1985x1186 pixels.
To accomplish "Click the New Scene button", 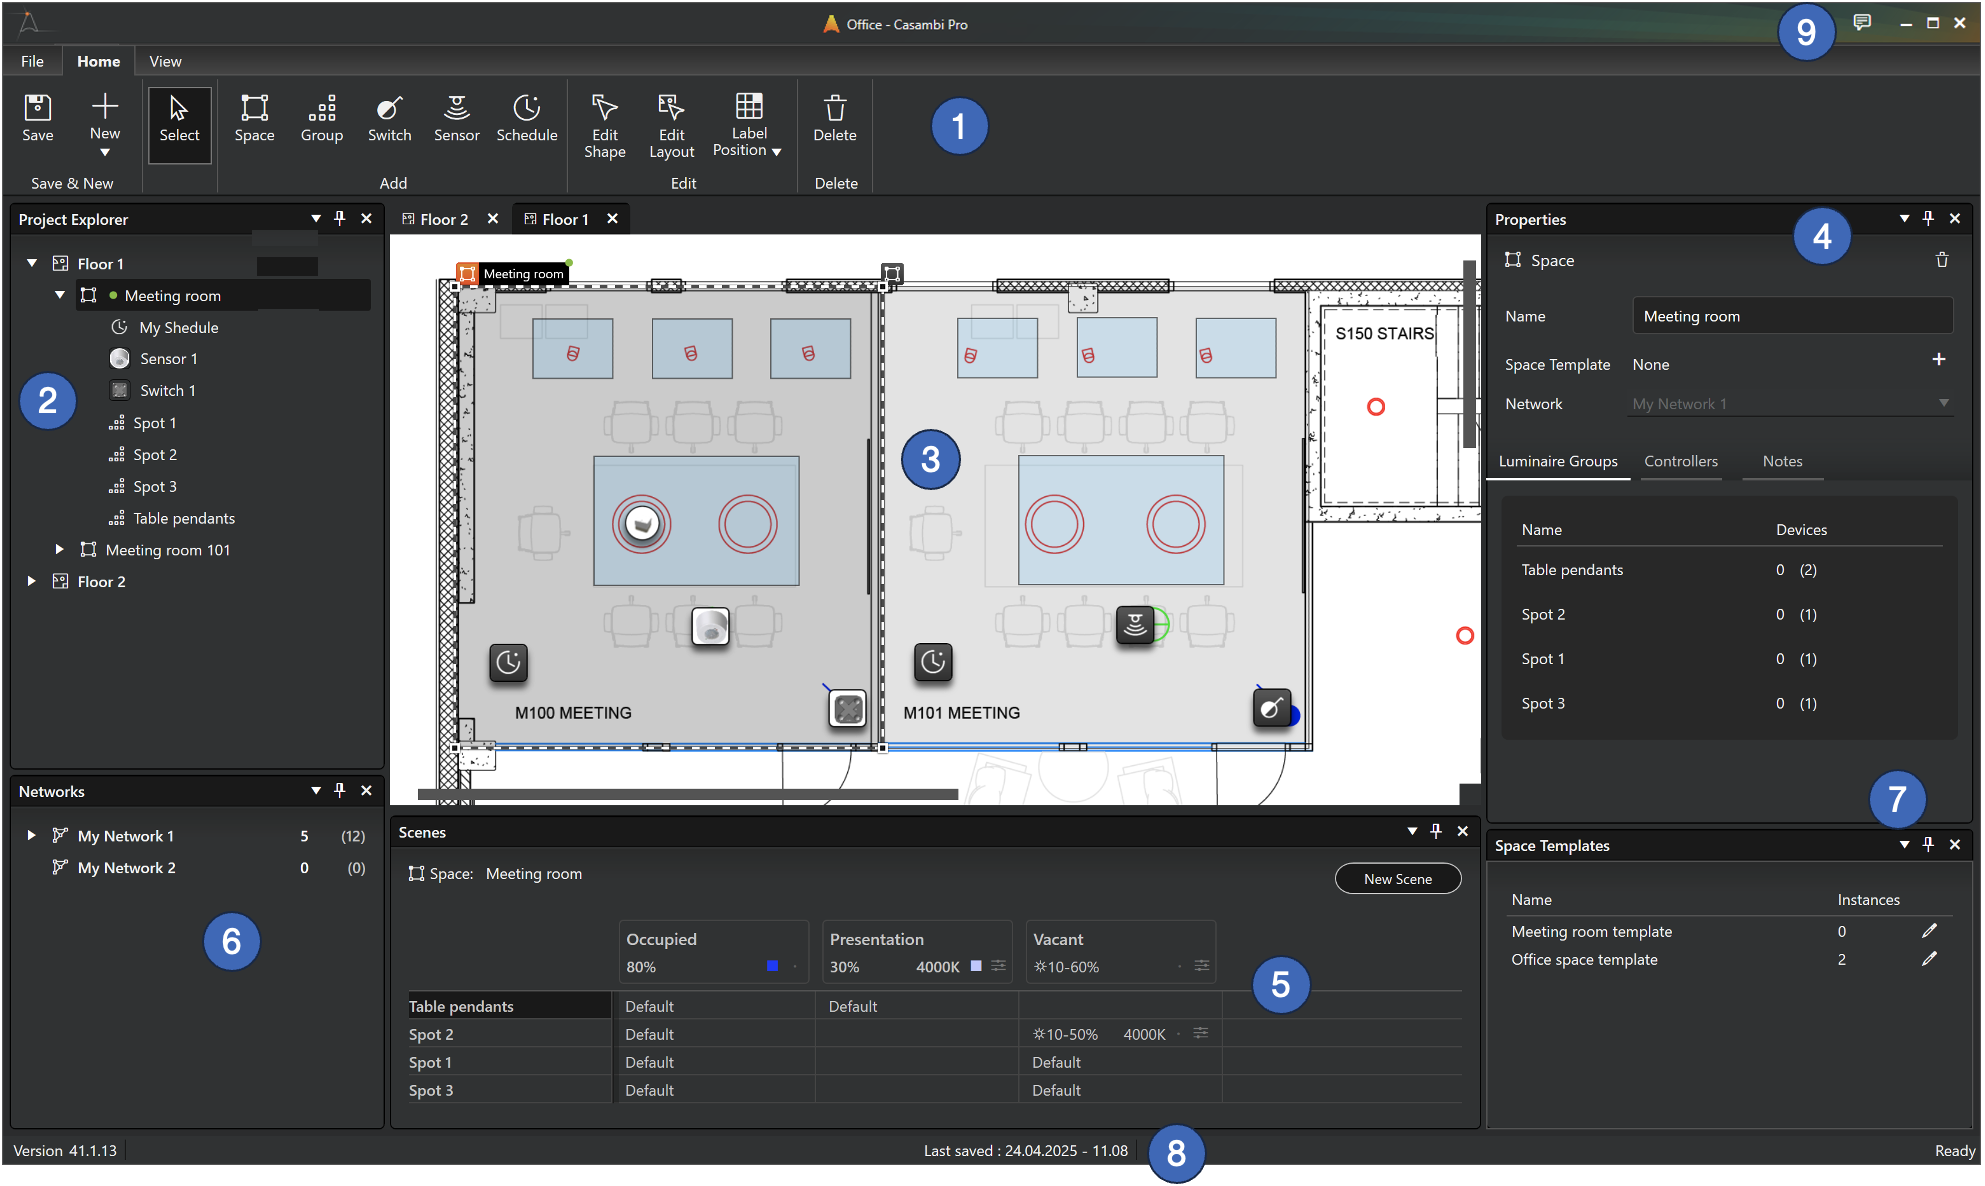I will pyautogui.click(x=1397, y=878).
